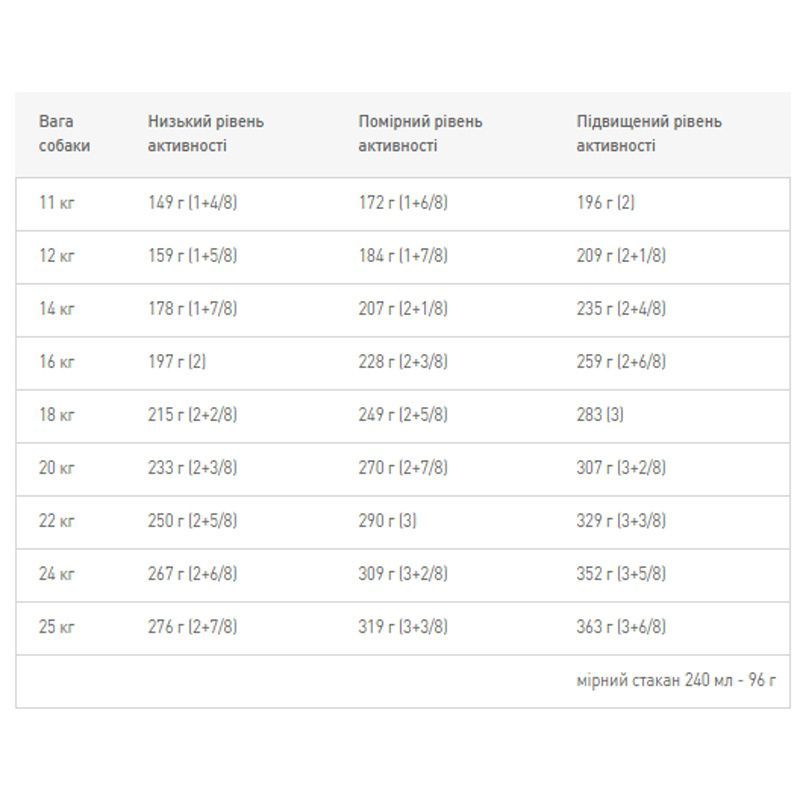The width and height of the screenshot is (800, 800).
Task: Click the 283 (3) cell
Action: point(600,415)
